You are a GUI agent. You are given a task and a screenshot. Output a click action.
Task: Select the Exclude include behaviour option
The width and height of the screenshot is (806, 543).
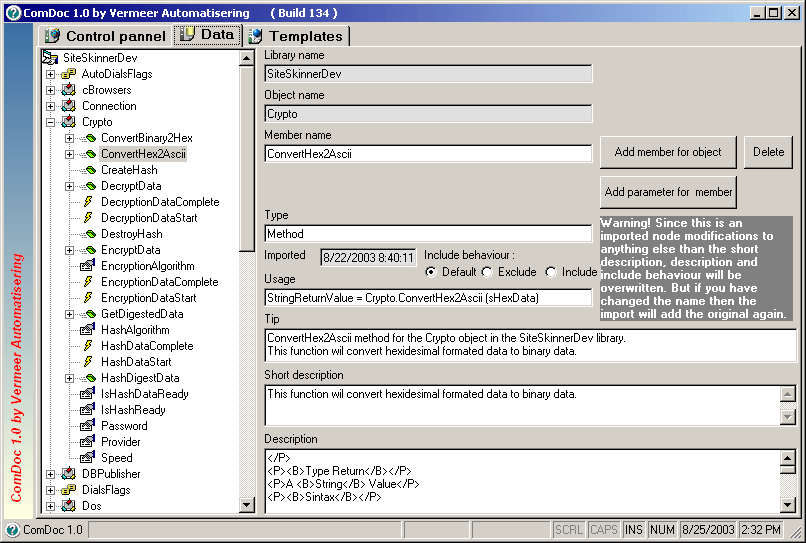click(487, 272)
